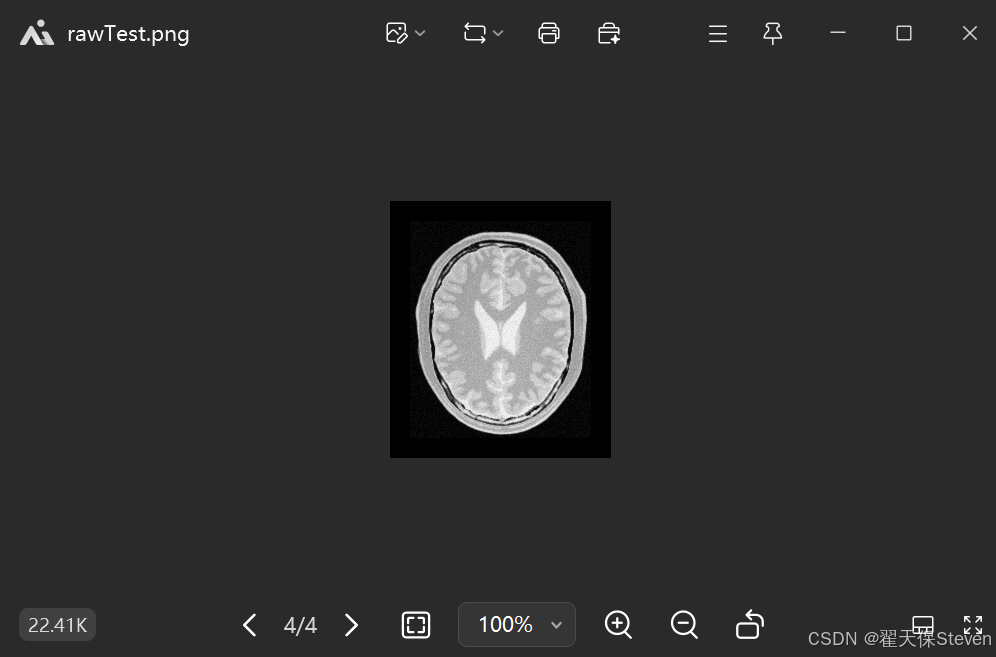Image resolution: width=996 pixels, height=657 pixels.
Task: Zoom out of the image
Action: pyautogui.click(x=684, y=625)
